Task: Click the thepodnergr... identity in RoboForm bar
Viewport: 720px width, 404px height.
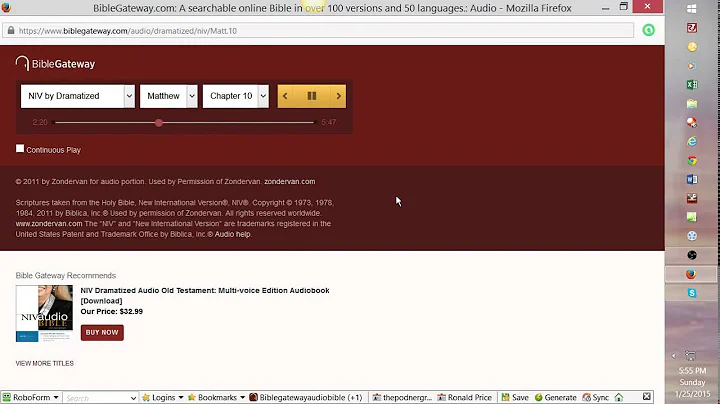Action: [x=402, y=397]
